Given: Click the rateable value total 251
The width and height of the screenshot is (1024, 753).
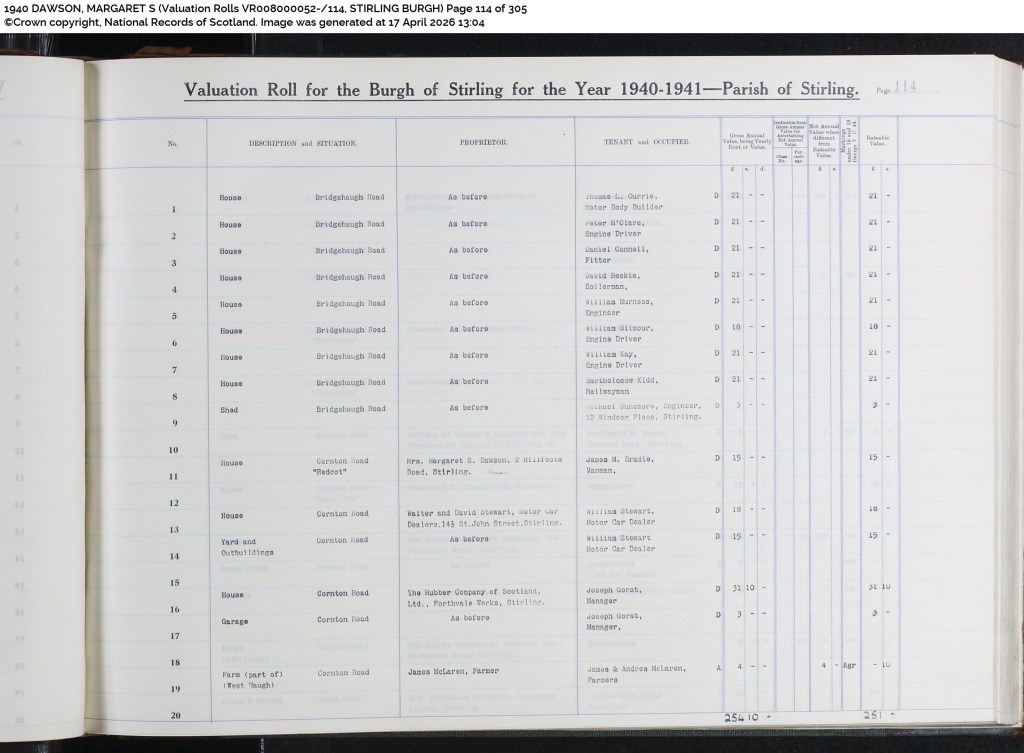Looking at the screenshot, I should coord(879,715).
